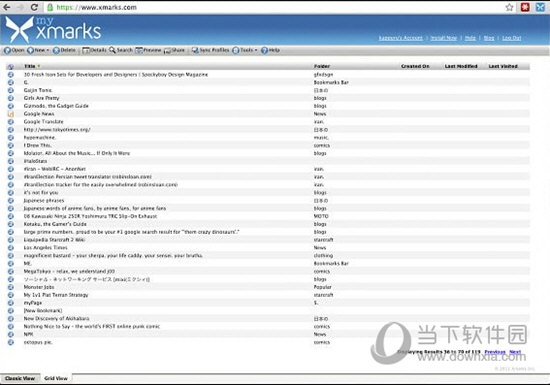
Task: Click the Xmarks extension icon in the browser
Action: [x=540, y=7]
